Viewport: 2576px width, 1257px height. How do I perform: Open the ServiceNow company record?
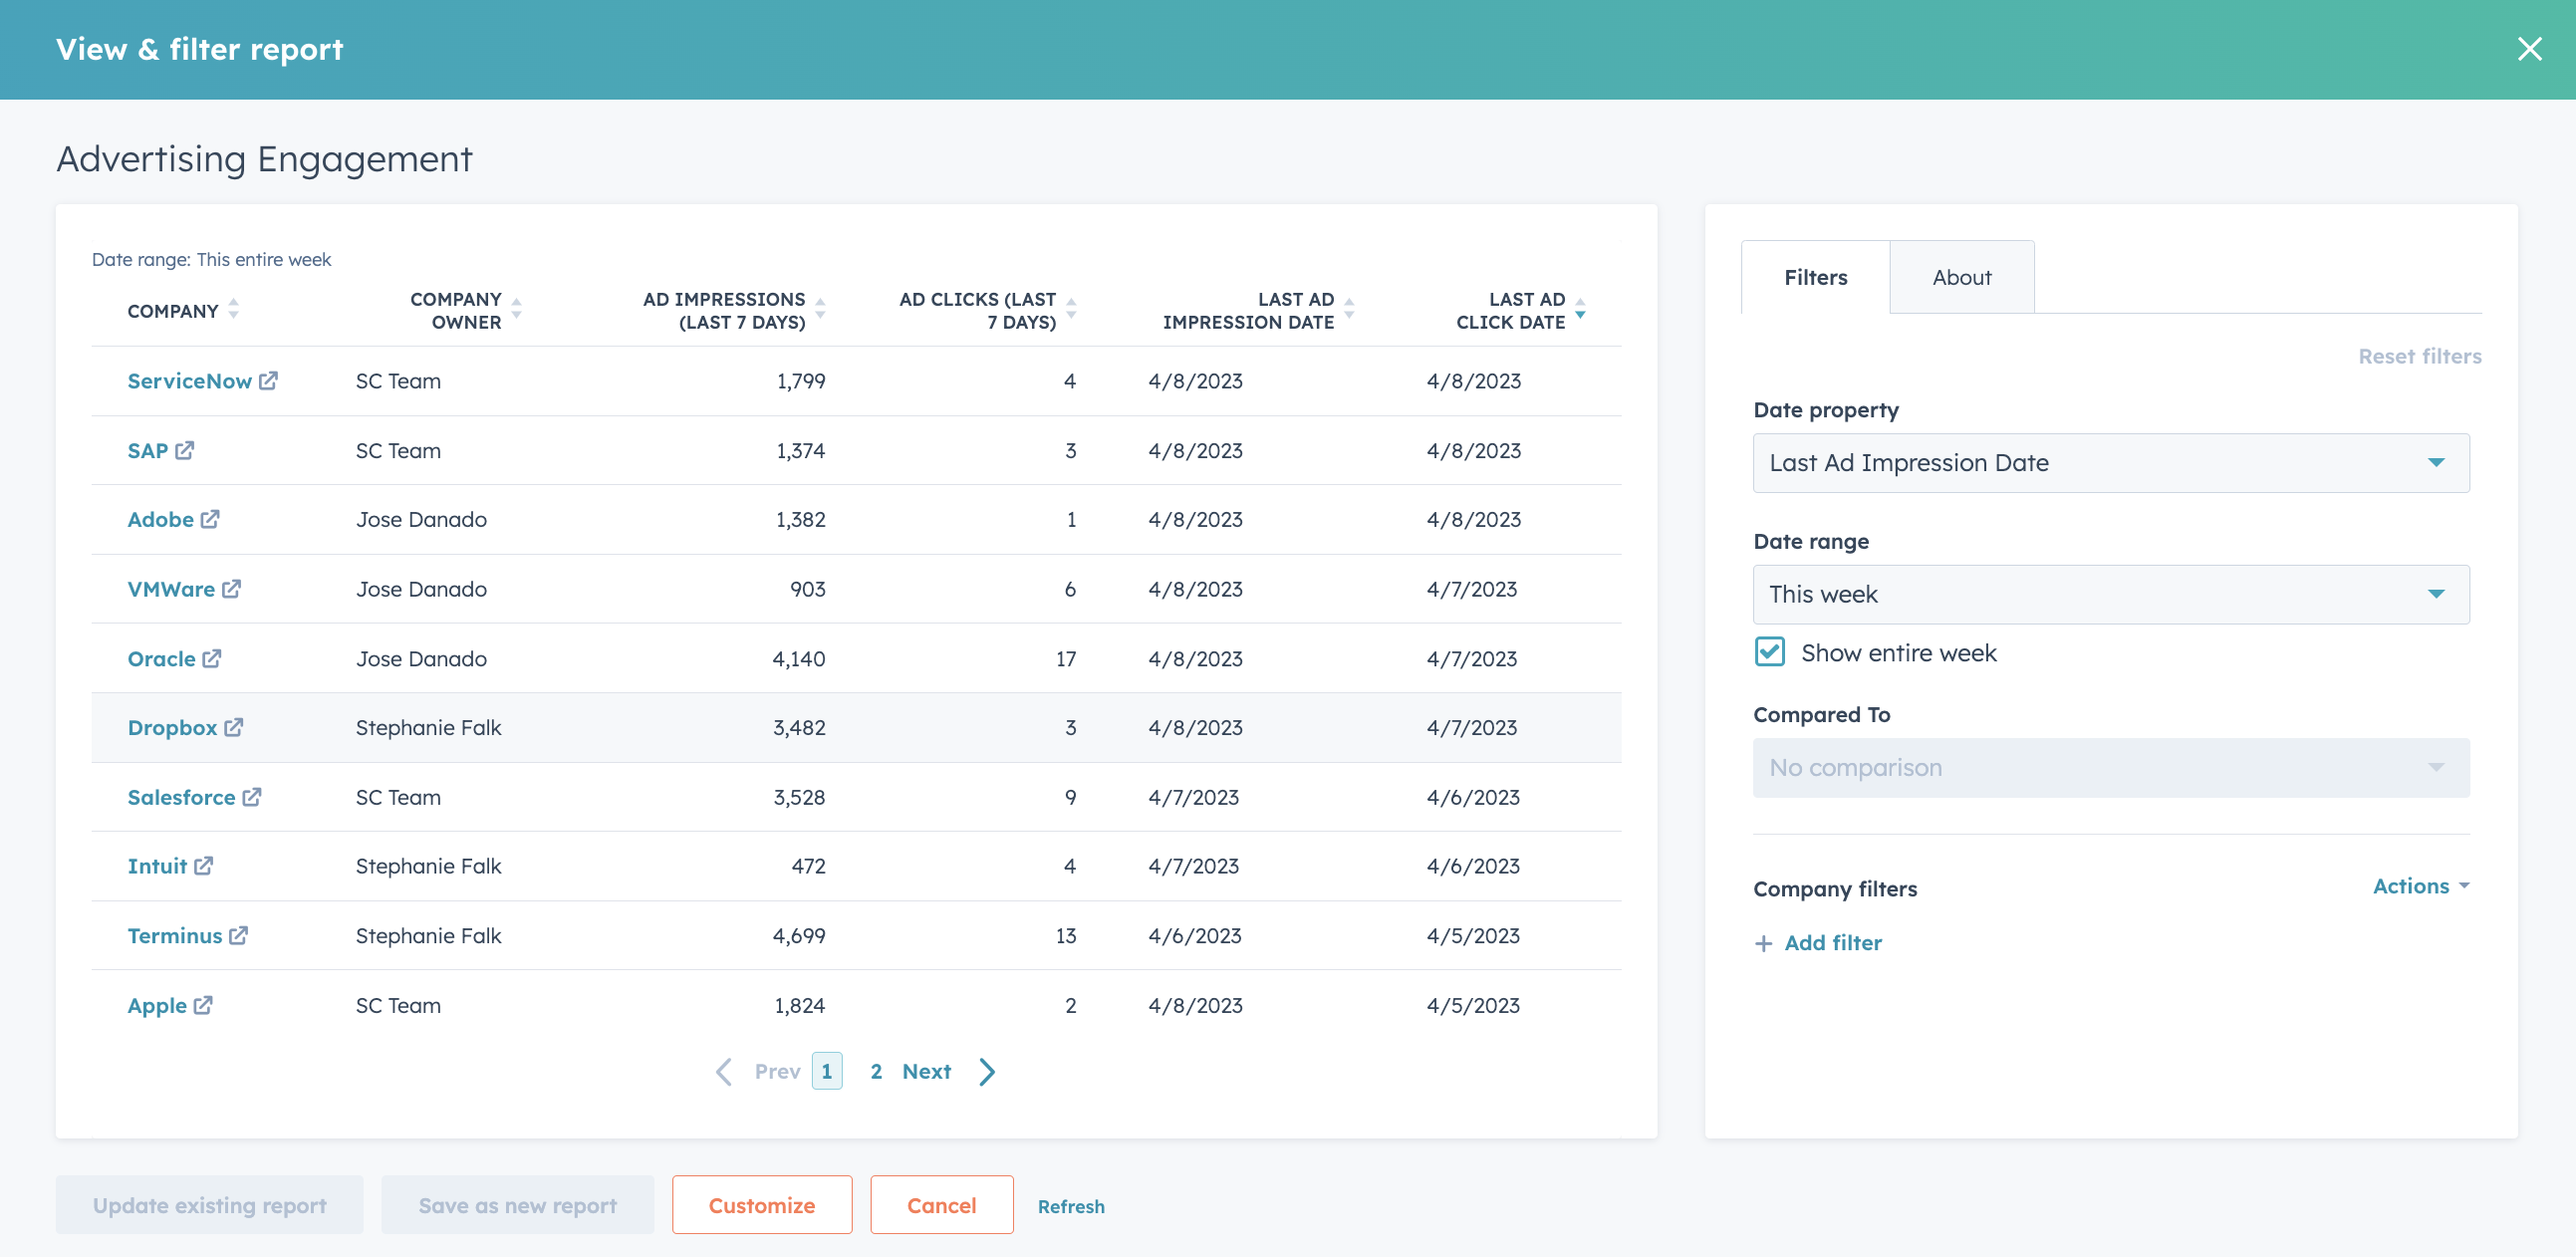tap(189, 381)
